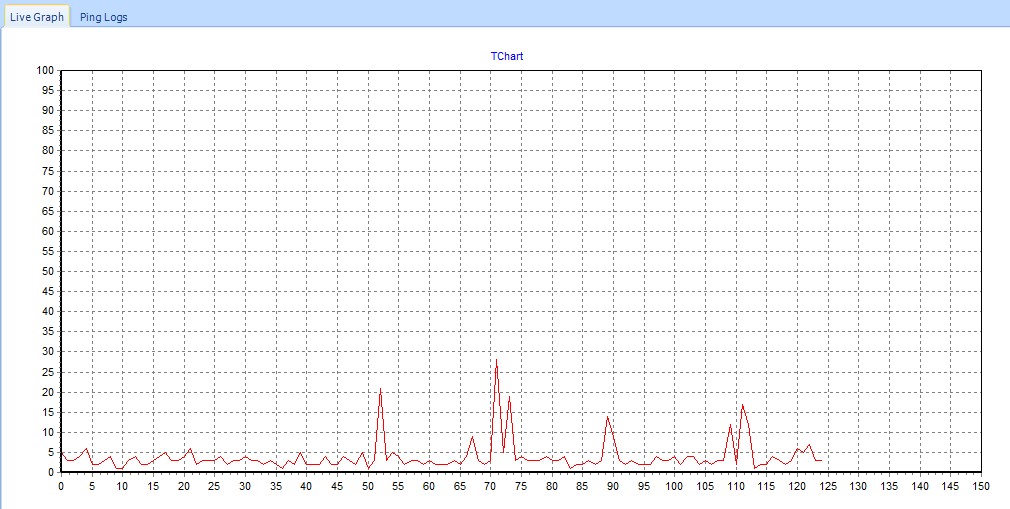Click the Y-axis label 30
1010x509 pixels.
coord(49,352)
